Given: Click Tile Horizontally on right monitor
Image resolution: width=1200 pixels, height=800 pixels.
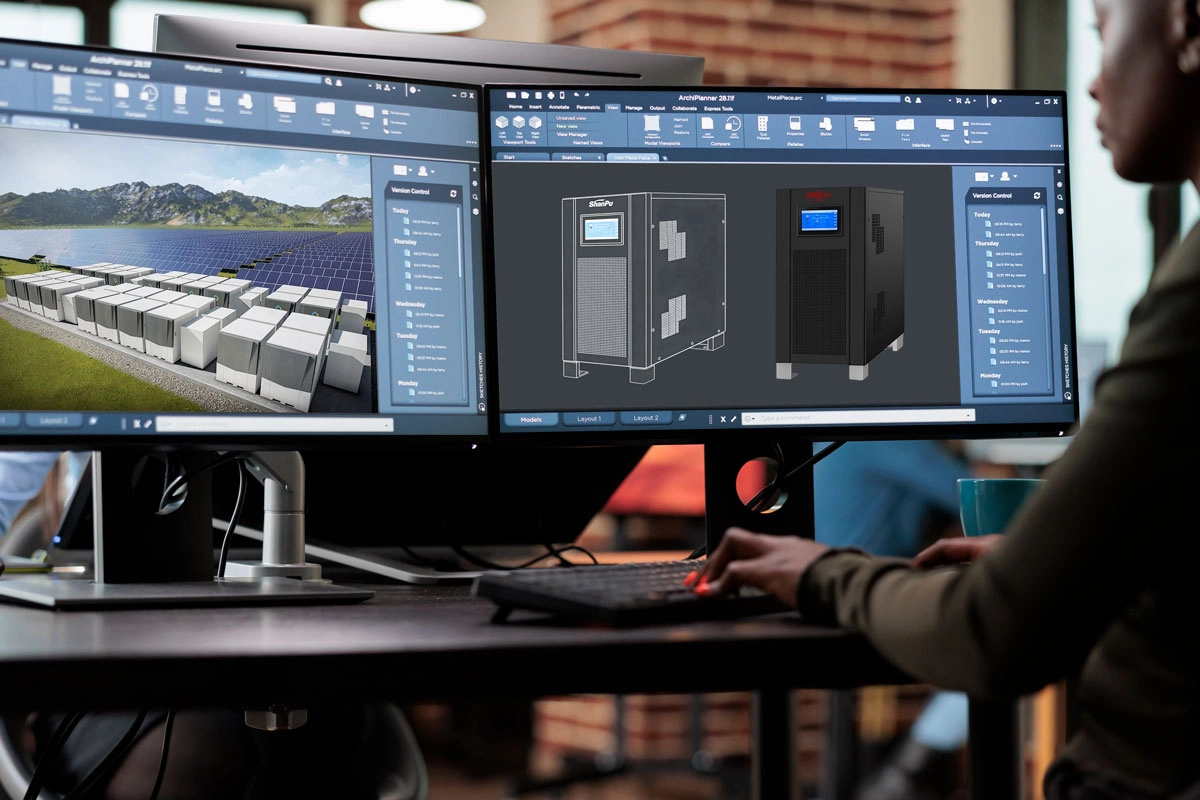Looking at the screenshot, I should 976,124.
